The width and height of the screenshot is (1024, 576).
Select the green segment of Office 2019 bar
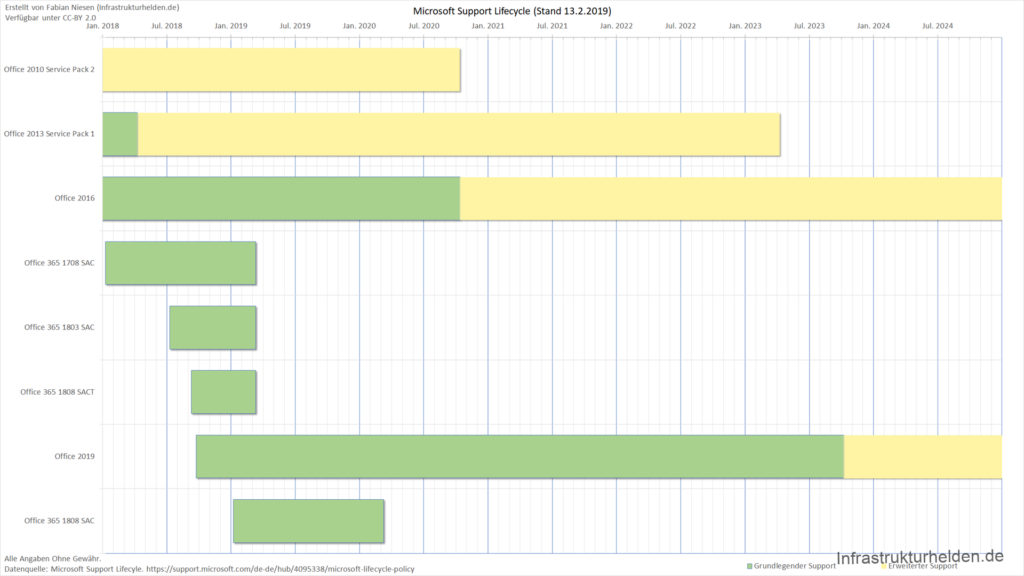tap(520, 456)
